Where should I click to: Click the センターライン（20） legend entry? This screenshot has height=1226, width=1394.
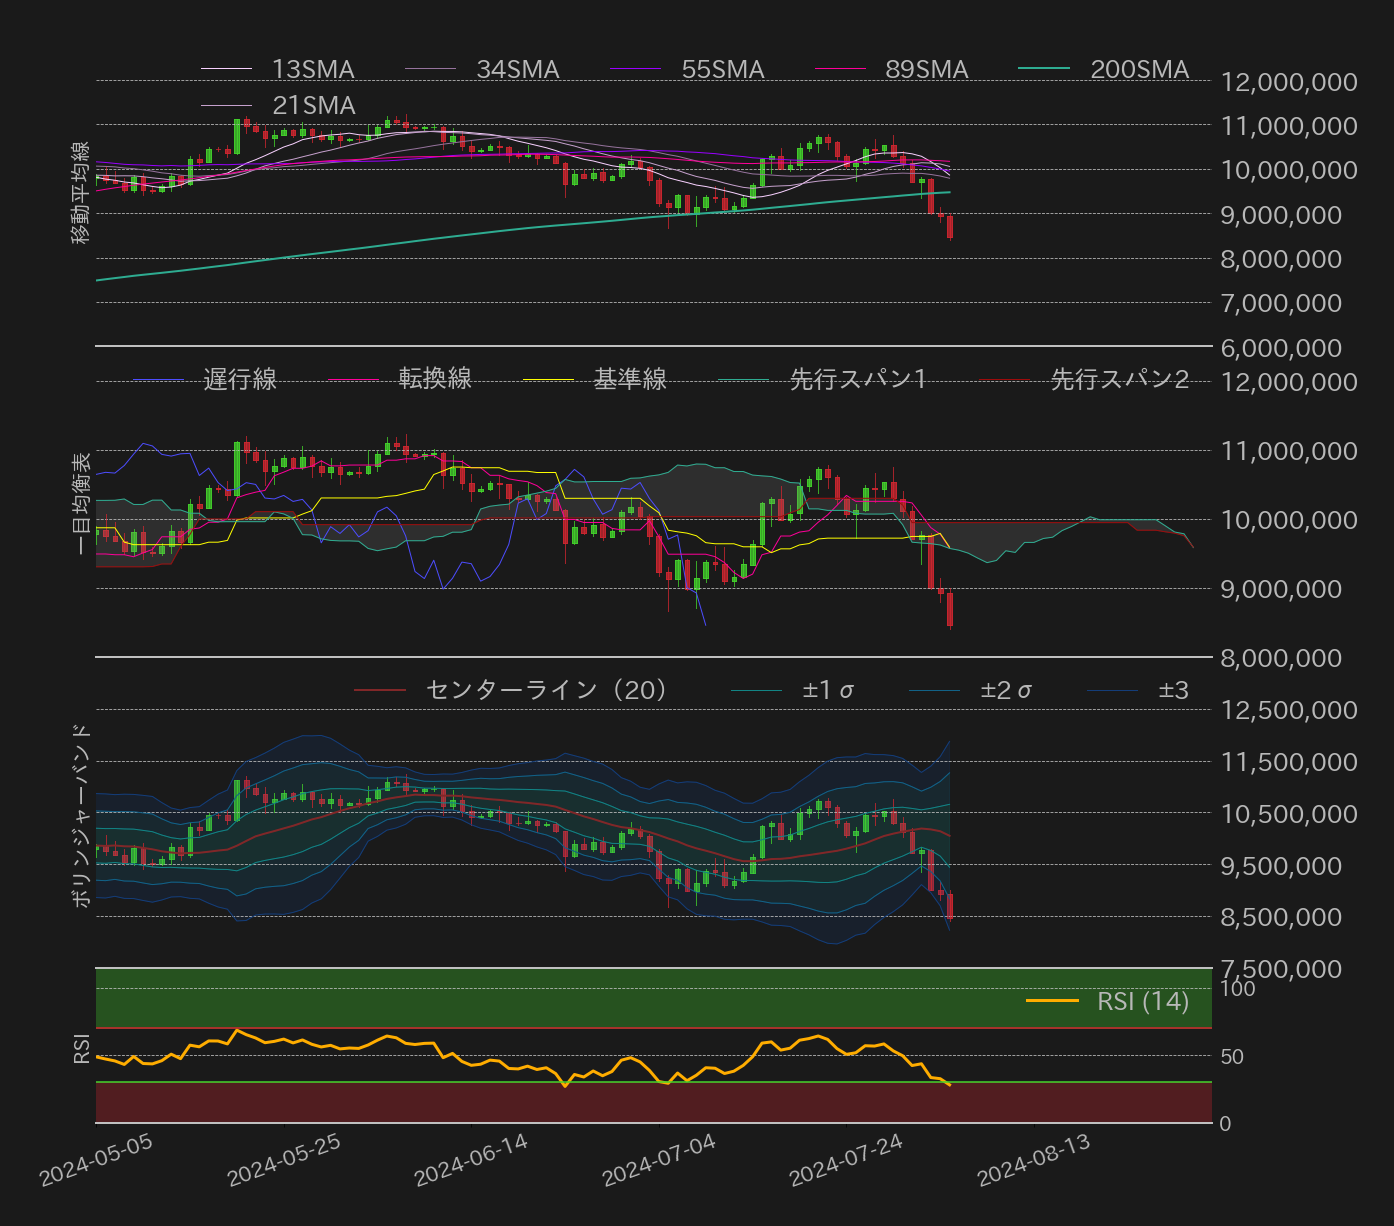click(546, 690)
